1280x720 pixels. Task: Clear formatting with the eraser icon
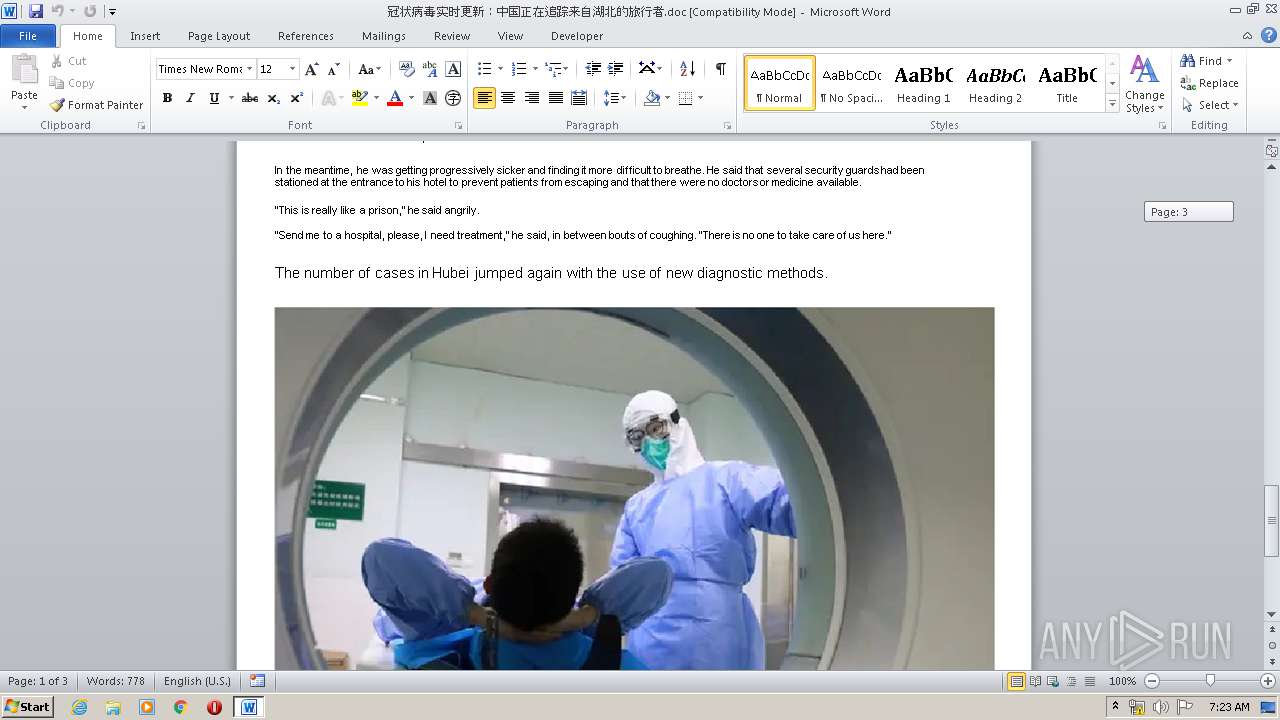[406, 69]
